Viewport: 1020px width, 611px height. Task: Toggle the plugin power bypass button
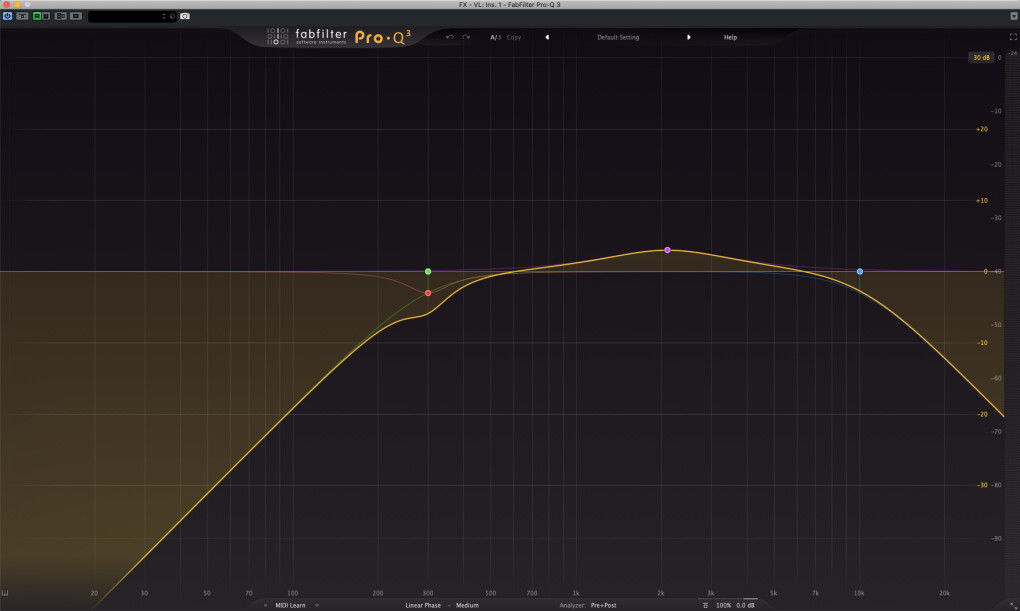coord(7,16)
